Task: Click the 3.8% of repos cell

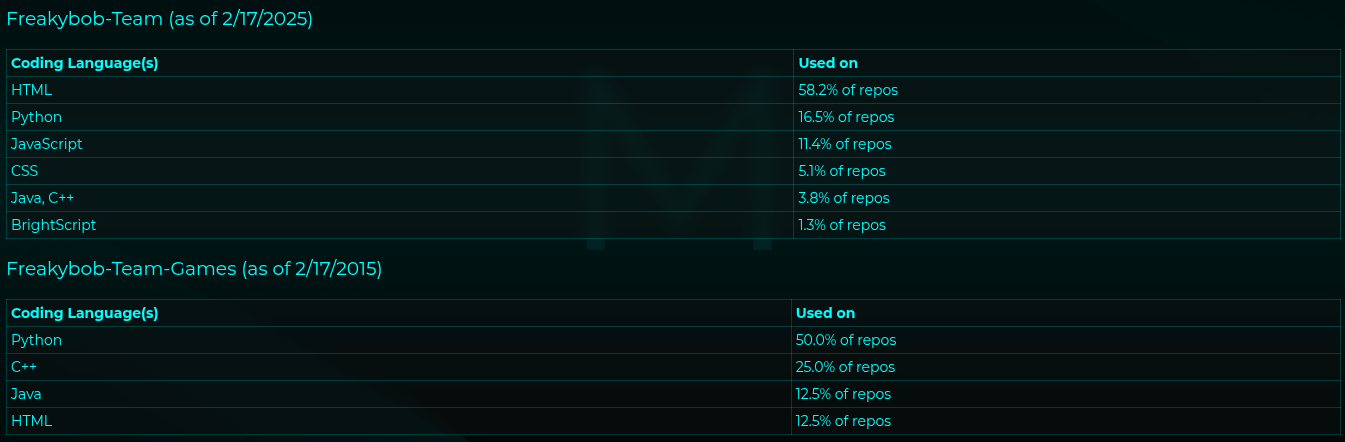Action: (844, 198)
